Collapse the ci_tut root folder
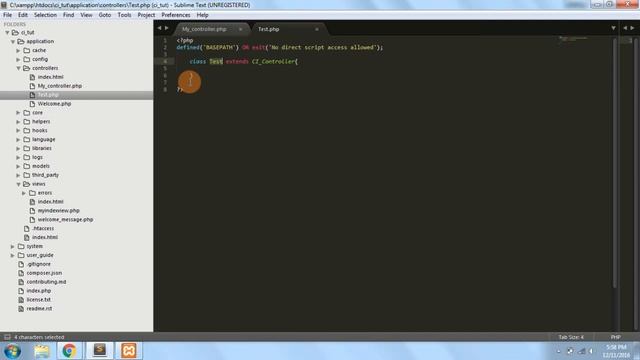The image size is (640, 360). [7, 33]
